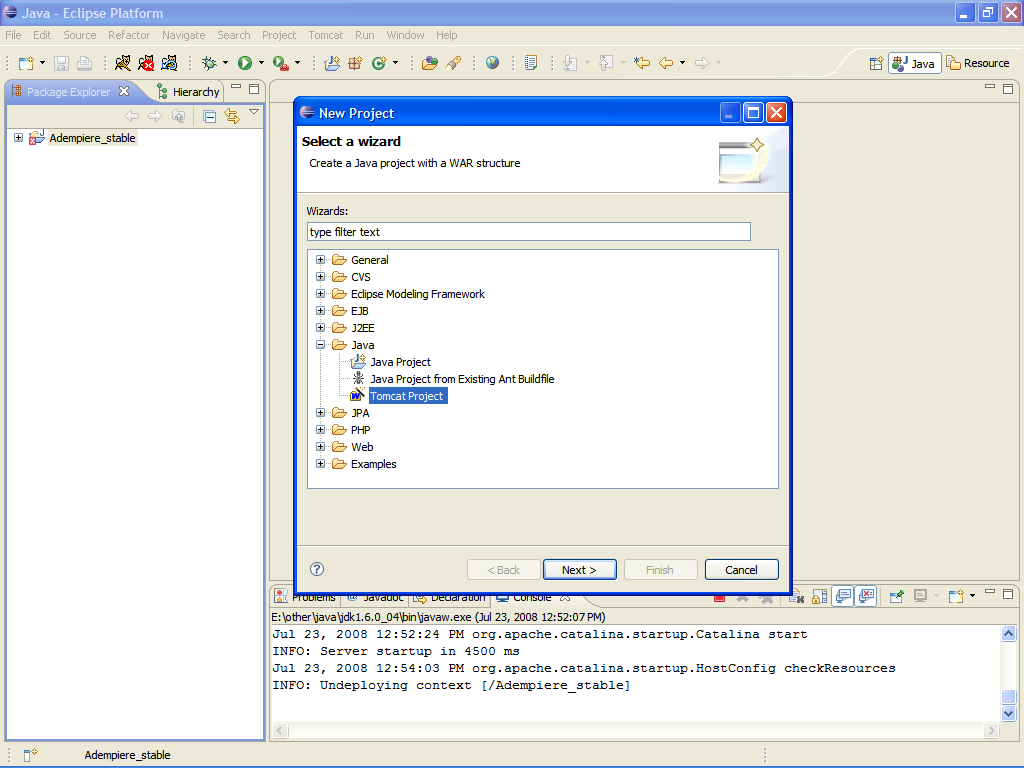Click the console scroll down arrow
The width and height of the screenshot is (1024, 768).
(1008, 713)
